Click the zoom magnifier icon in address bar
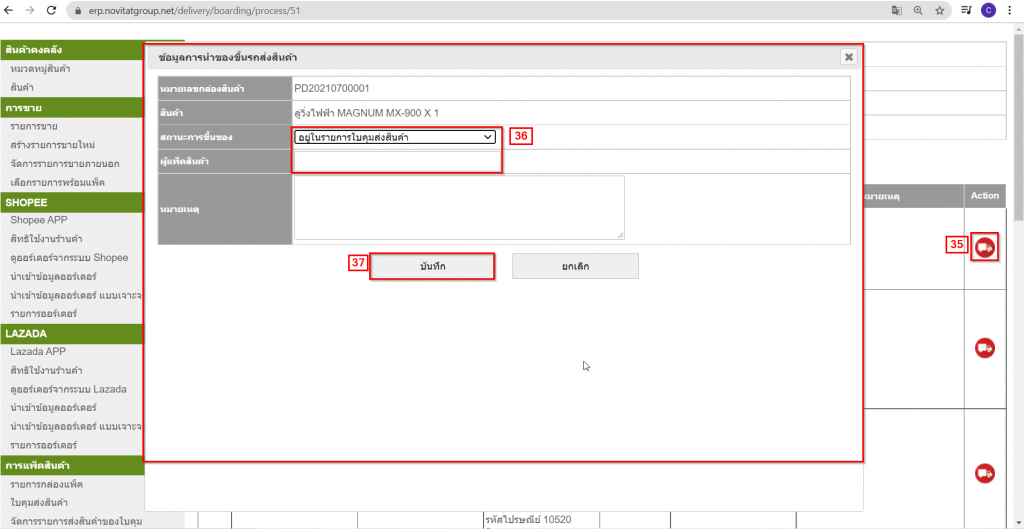Image resolution: width=1024 pixels, height=529 pixels. [x=918, y=10]
